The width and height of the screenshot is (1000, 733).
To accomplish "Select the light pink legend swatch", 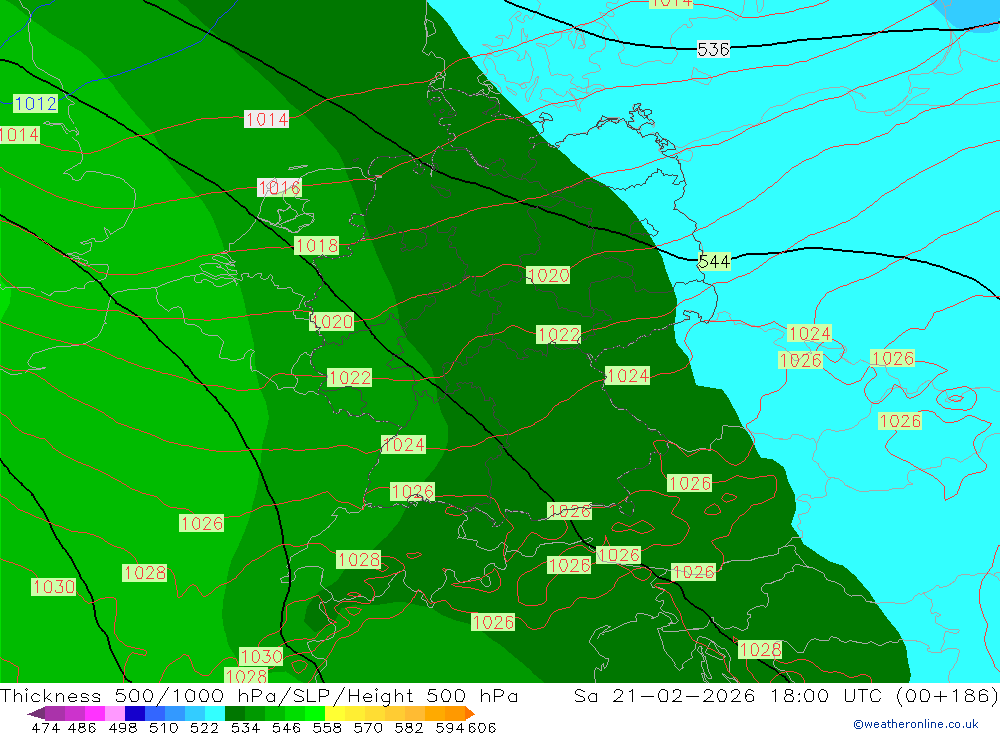I will (115, 713).
